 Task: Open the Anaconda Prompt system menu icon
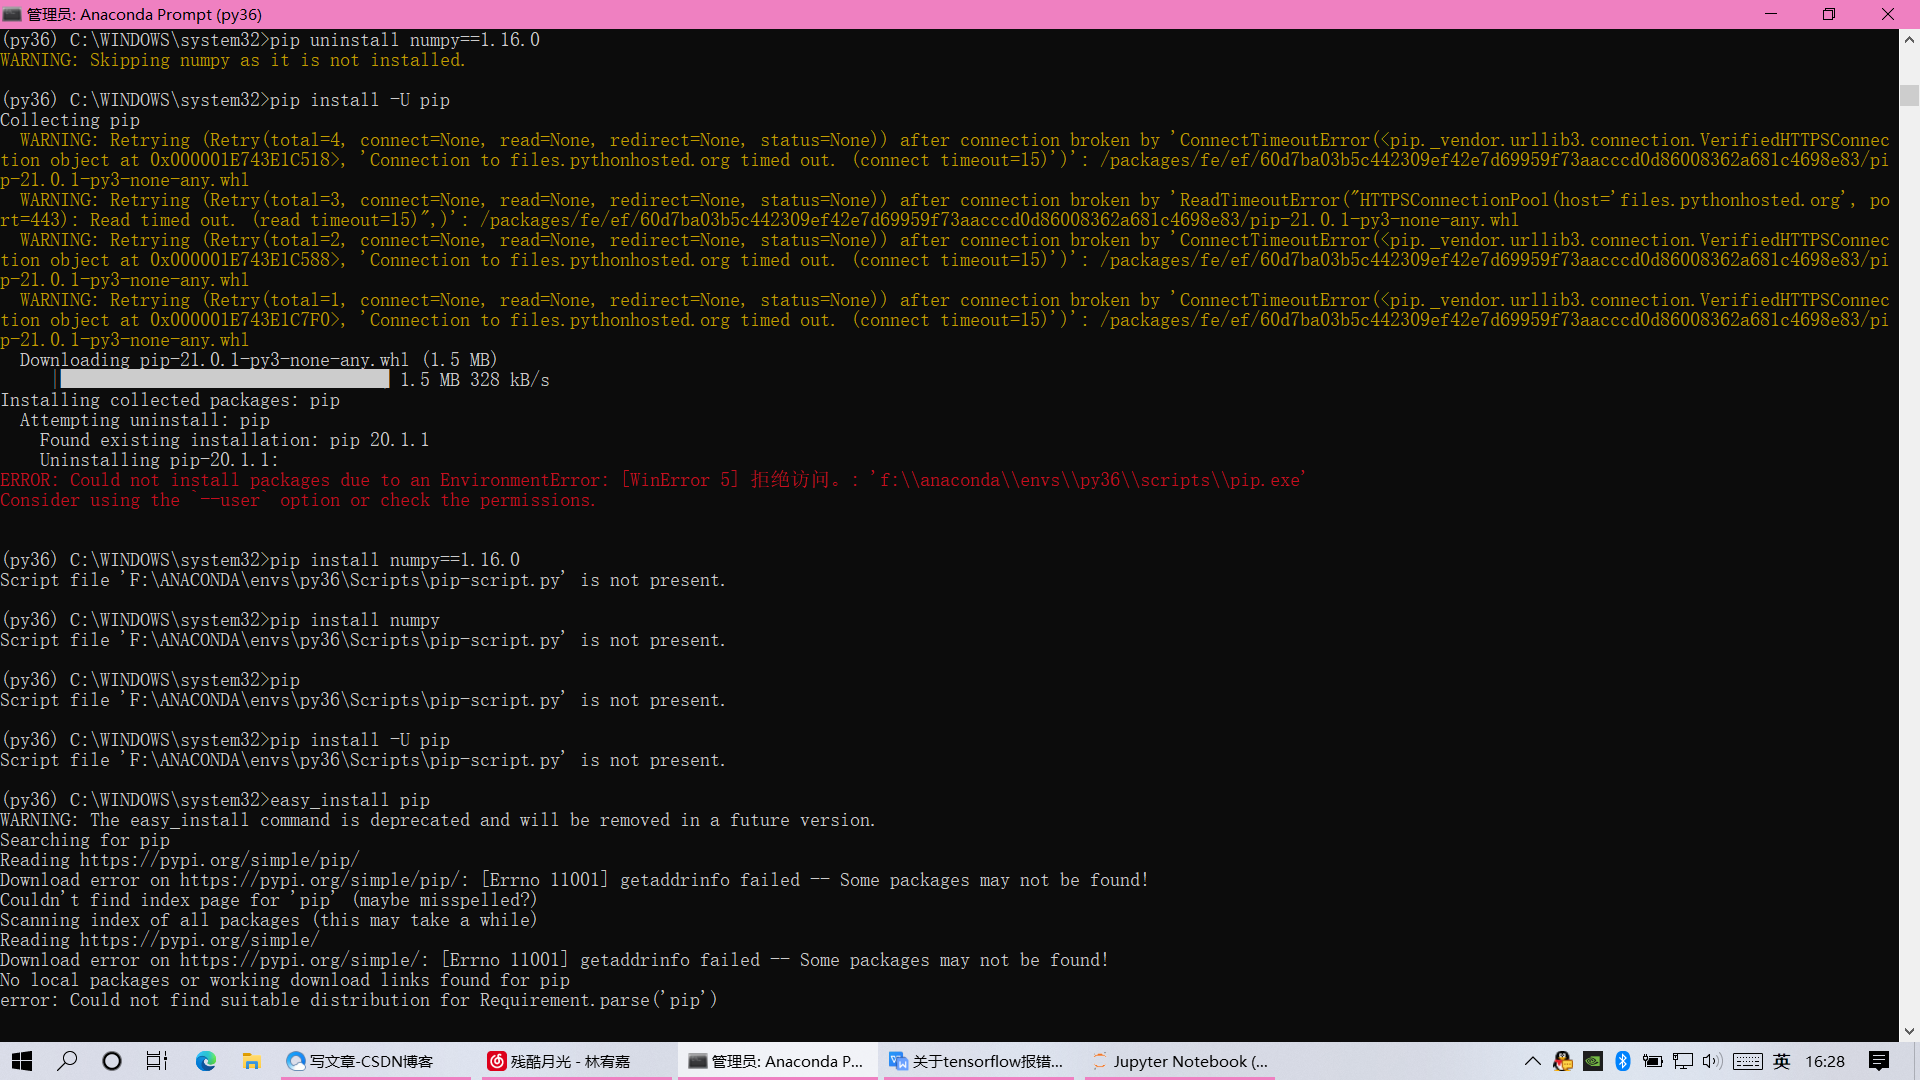click(10, 14)
